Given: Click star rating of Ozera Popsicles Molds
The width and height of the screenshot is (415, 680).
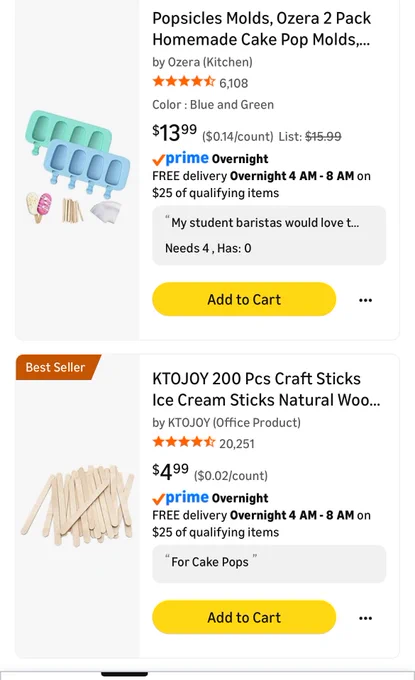Looking at the screenshot, I should click(184, 82).
